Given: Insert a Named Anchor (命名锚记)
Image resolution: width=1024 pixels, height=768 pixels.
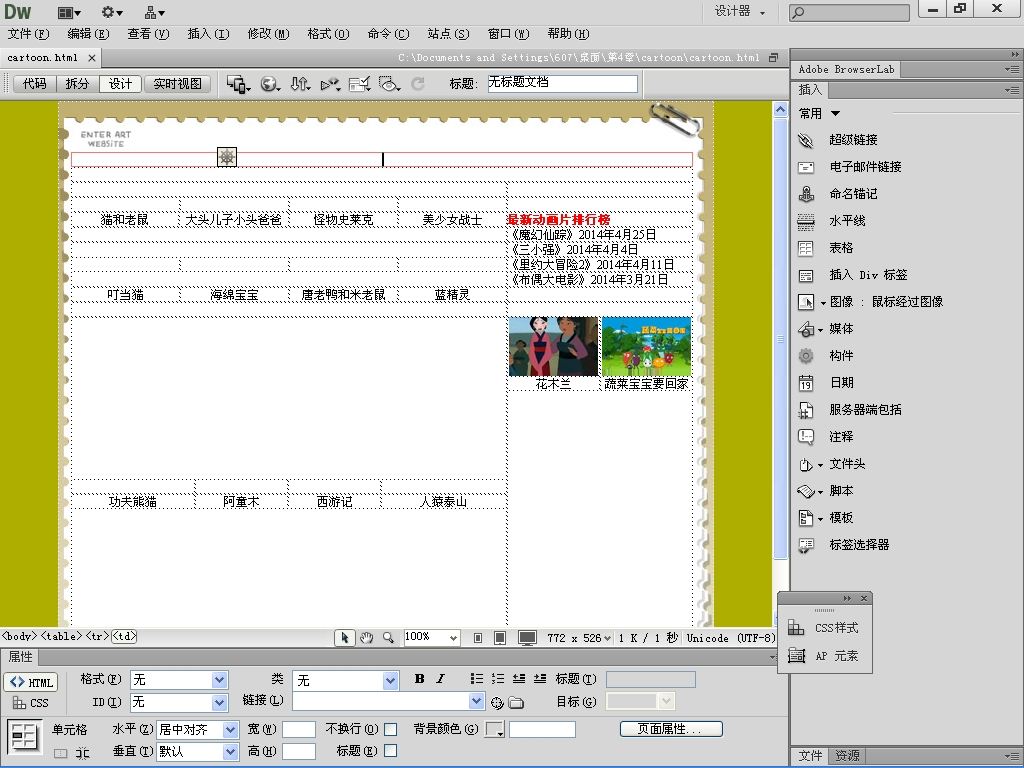Looking at the screenshot, I should tap(806, 194).
